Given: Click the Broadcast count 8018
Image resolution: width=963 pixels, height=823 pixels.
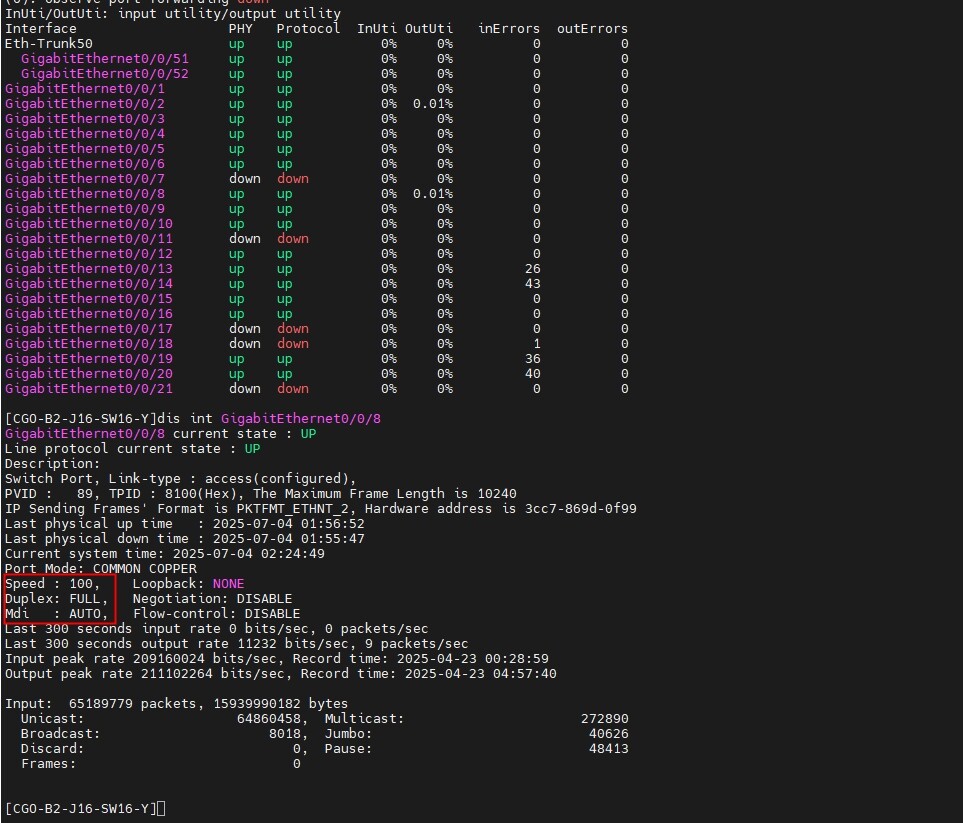Looking at the screenshot, I should click(x=284, y=733).
